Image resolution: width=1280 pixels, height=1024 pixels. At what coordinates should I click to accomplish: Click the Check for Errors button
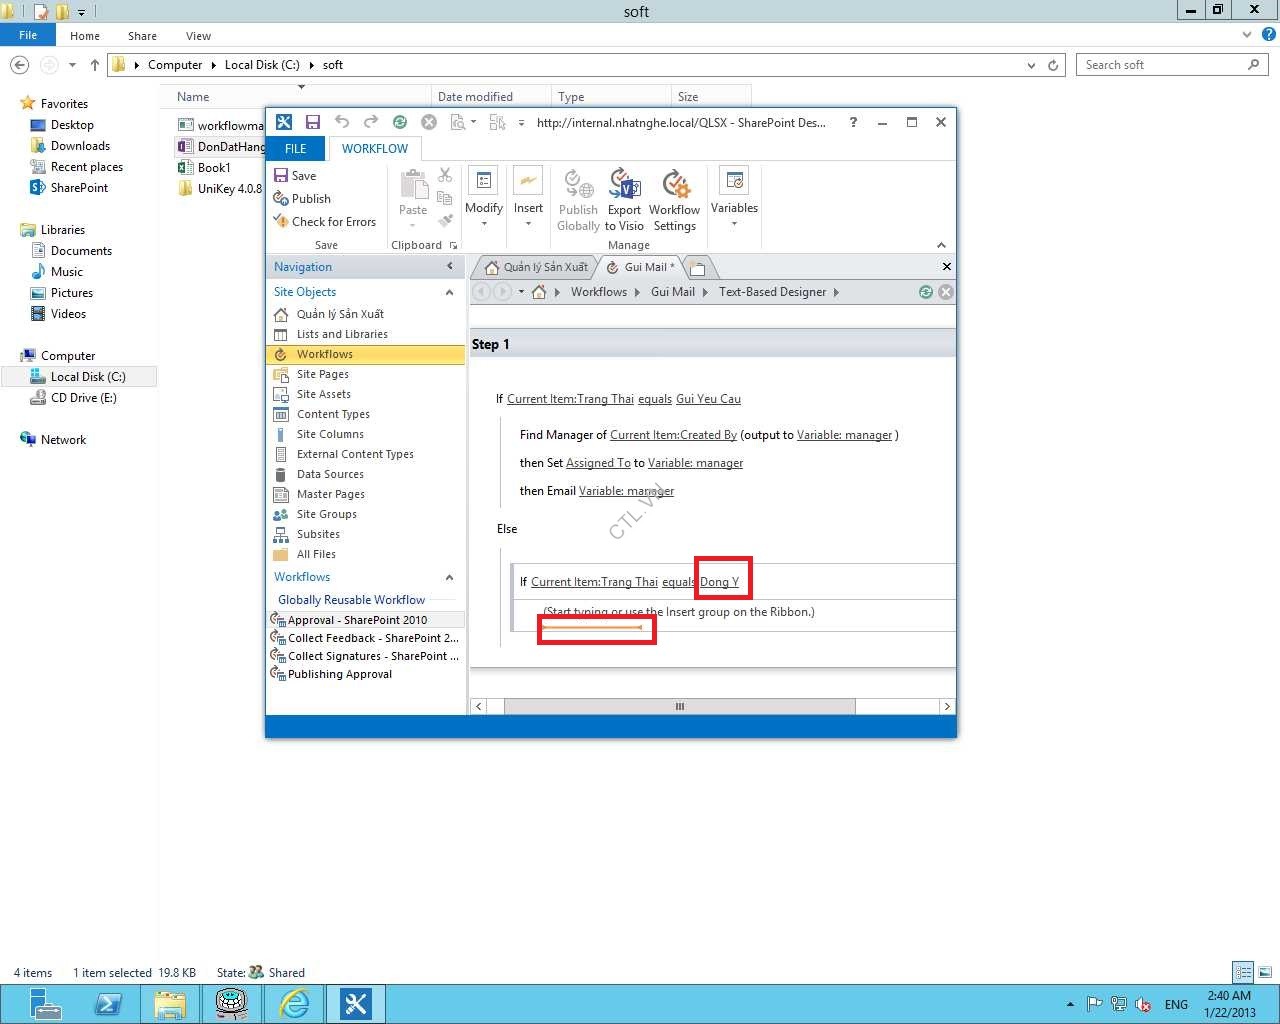(325, 222)
